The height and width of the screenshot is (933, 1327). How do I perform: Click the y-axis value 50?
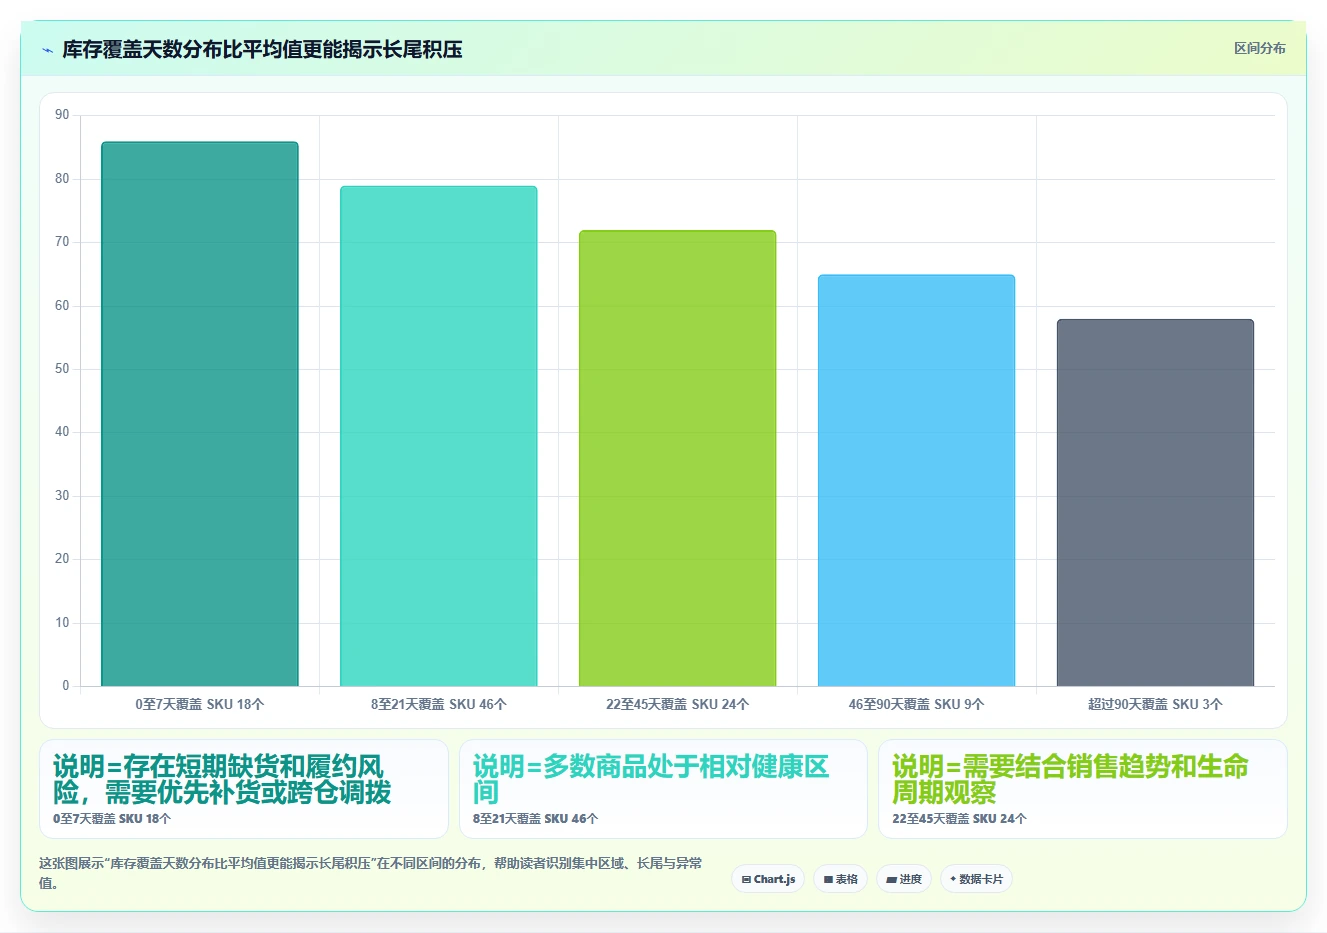62,369
